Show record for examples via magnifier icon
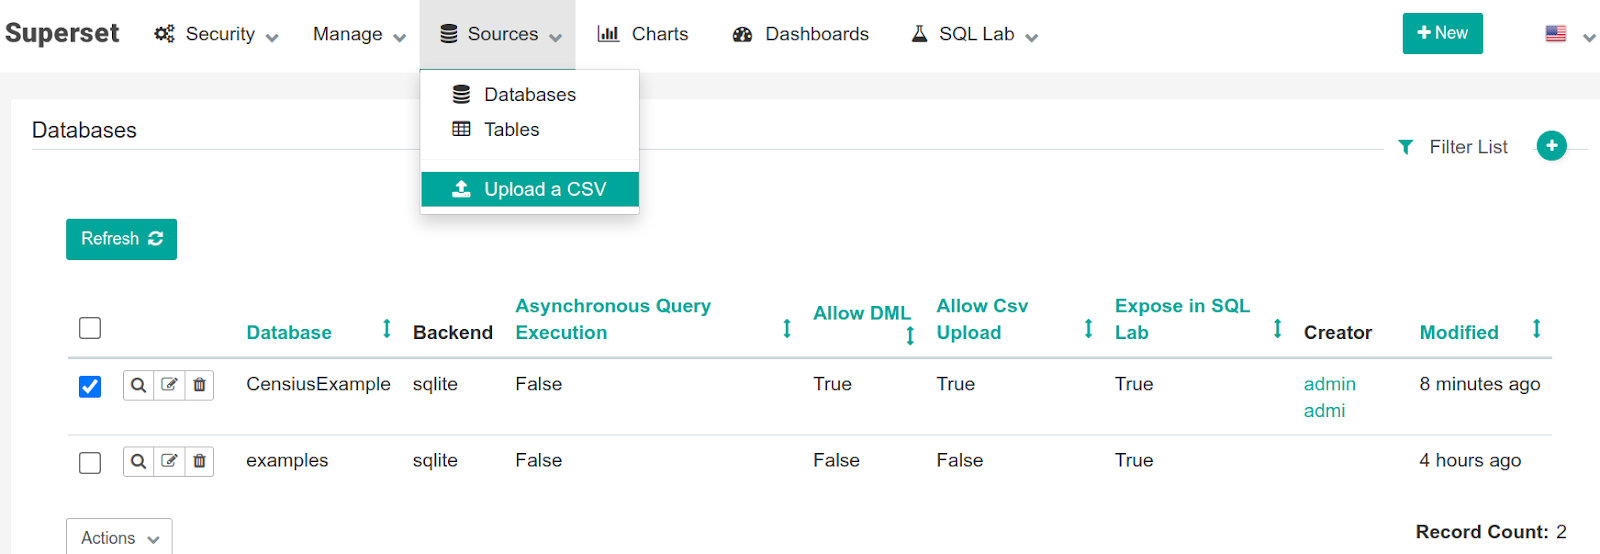This screenshot has width=1600, height=554. point(138,461)
